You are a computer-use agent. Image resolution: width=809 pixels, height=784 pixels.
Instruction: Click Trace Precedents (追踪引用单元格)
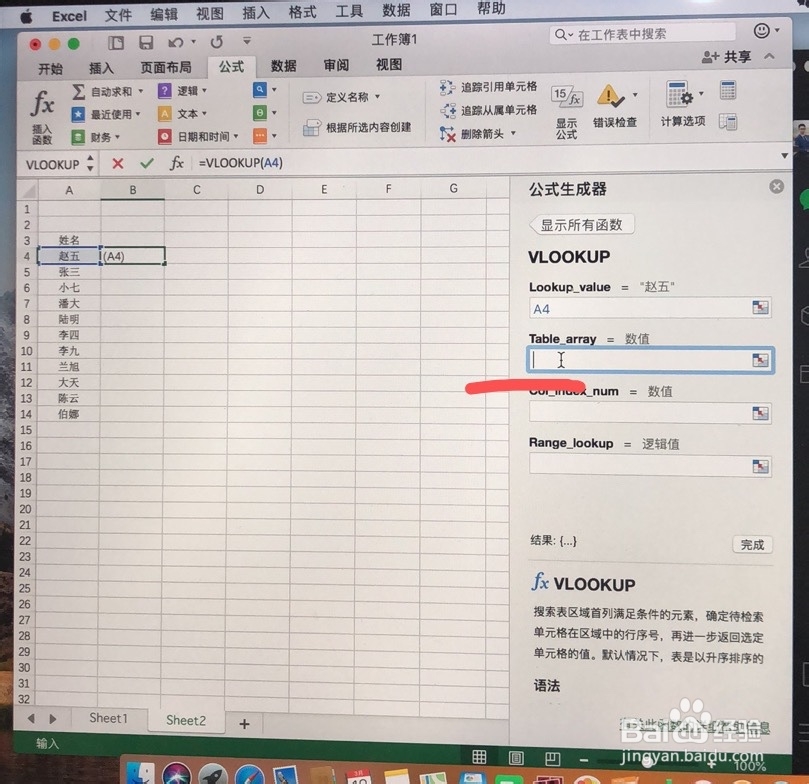click(x=488, y=87)
